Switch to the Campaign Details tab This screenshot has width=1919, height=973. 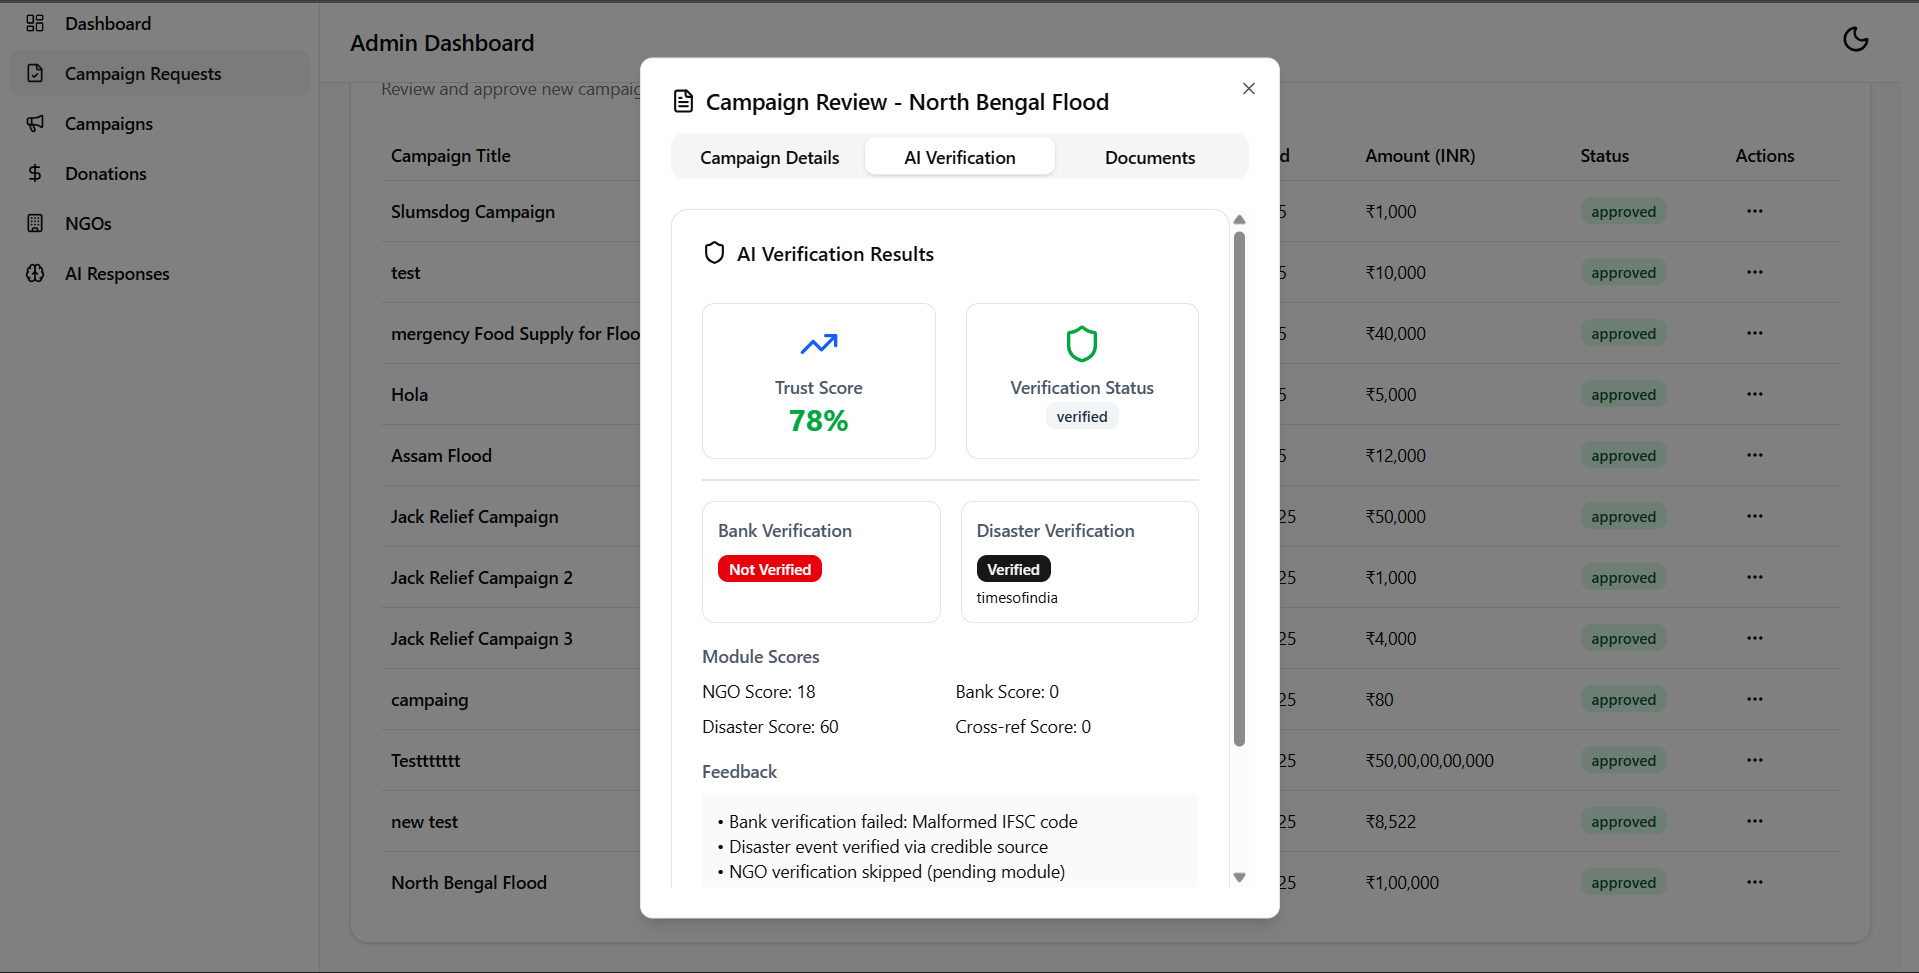click(x=769, y=157)
